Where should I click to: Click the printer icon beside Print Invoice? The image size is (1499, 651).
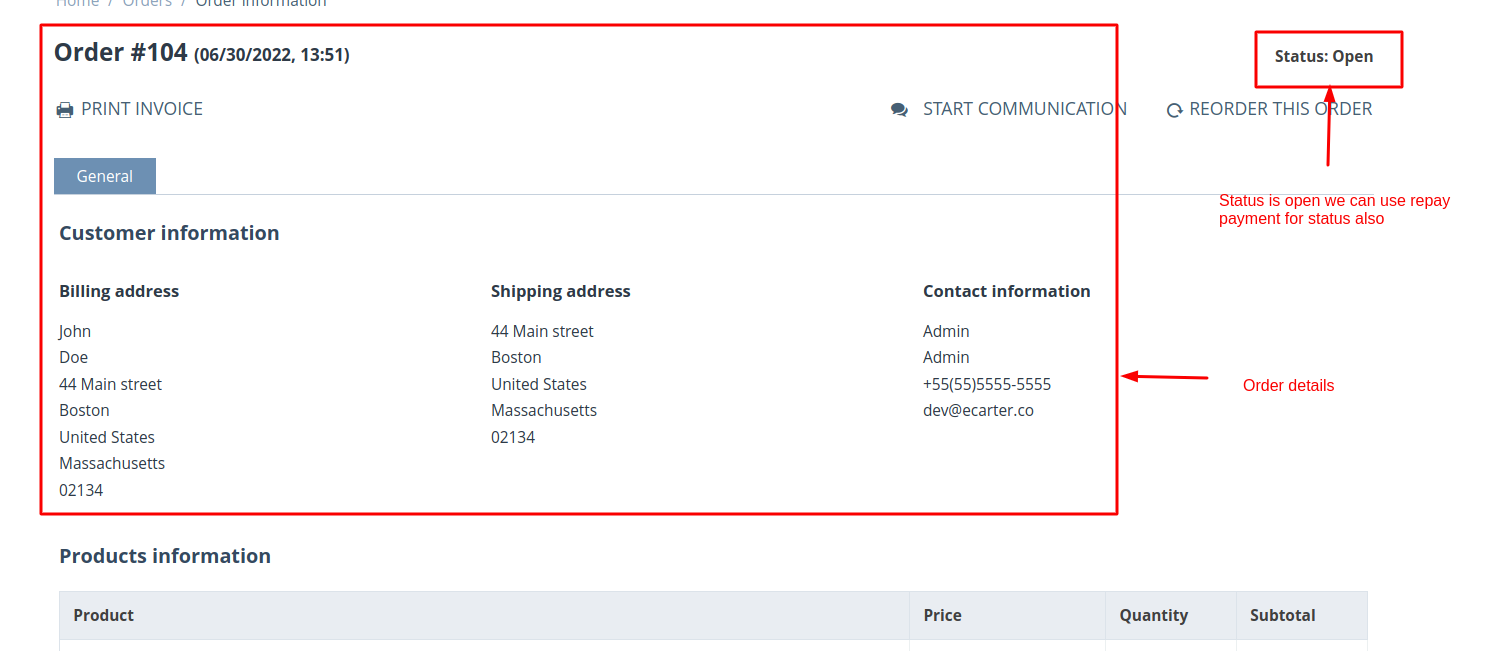(65, 110)
